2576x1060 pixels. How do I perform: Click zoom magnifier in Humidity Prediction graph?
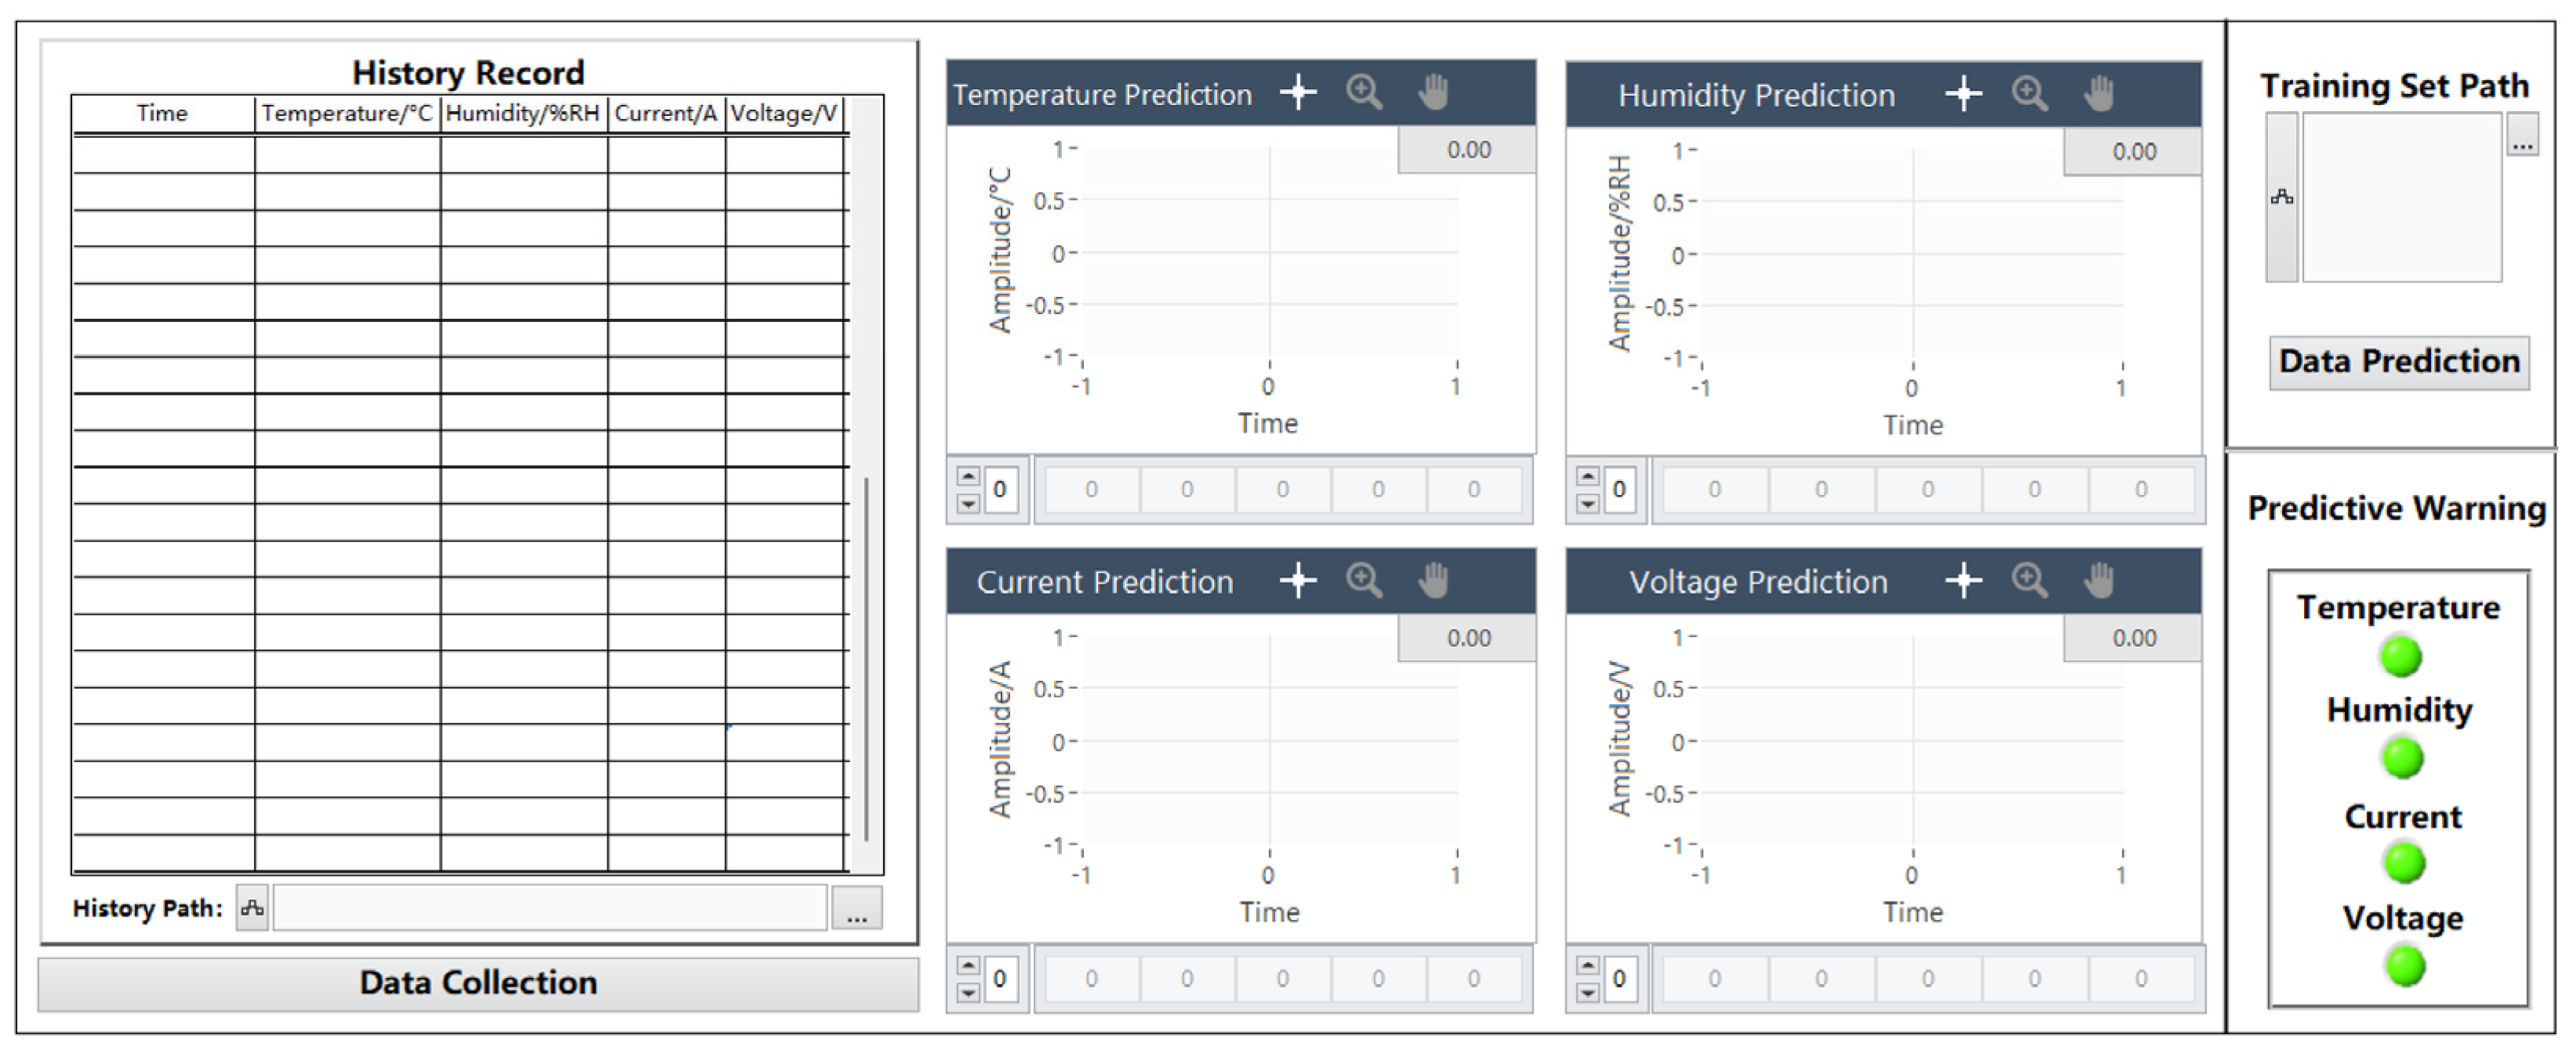coord(2029,94)
